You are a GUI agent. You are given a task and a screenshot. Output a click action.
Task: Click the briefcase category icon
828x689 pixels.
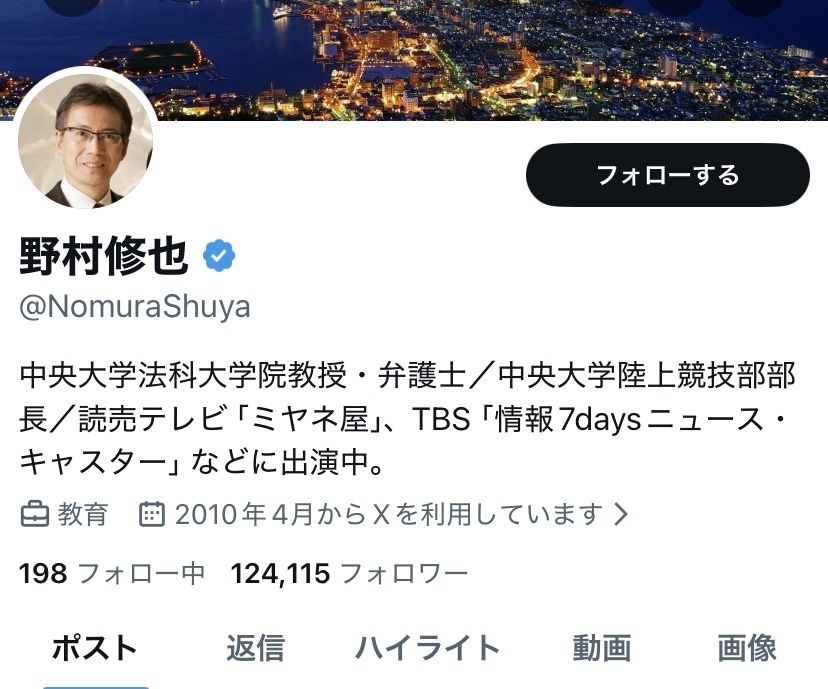coord(35,514)
